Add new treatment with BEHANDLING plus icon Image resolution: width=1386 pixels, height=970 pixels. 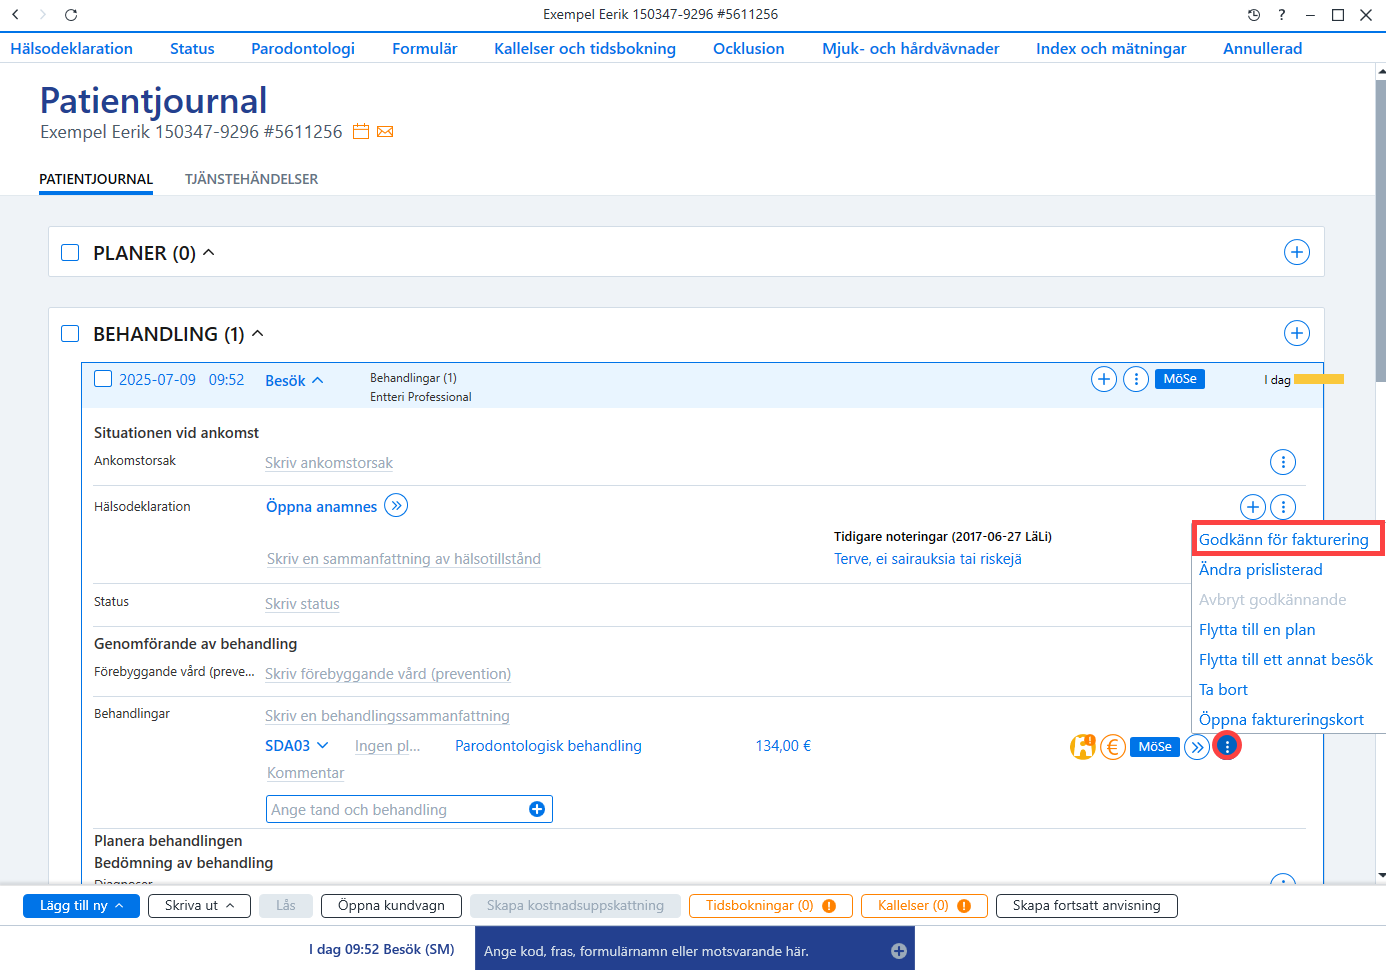tap(1297, 333)
